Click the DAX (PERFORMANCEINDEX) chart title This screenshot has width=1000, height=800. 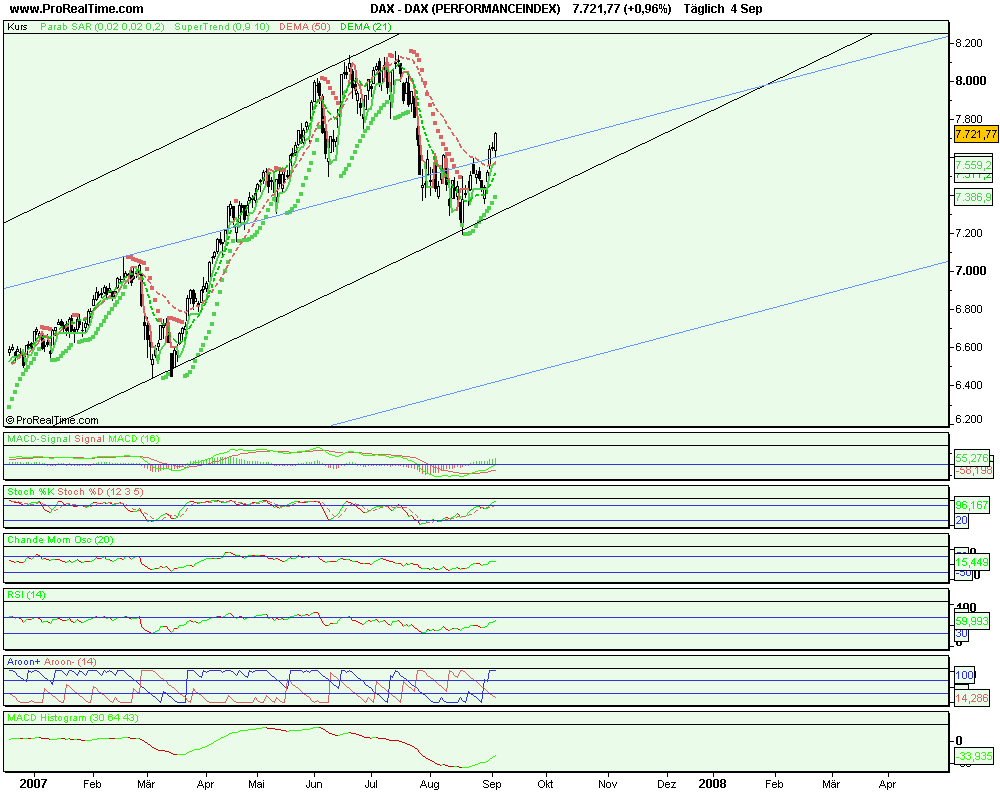click(465, 9)
